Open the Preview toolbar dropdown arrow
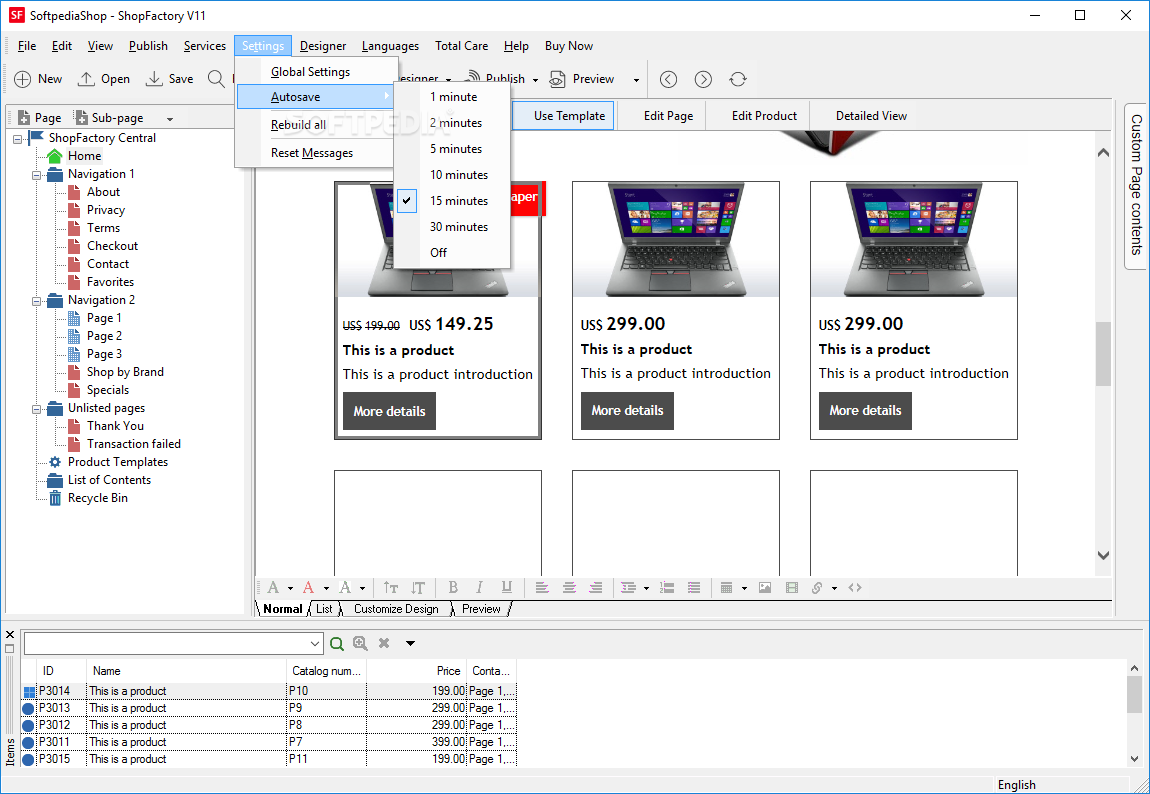This screenshot has width=1150, height=794. click(636, 80)
